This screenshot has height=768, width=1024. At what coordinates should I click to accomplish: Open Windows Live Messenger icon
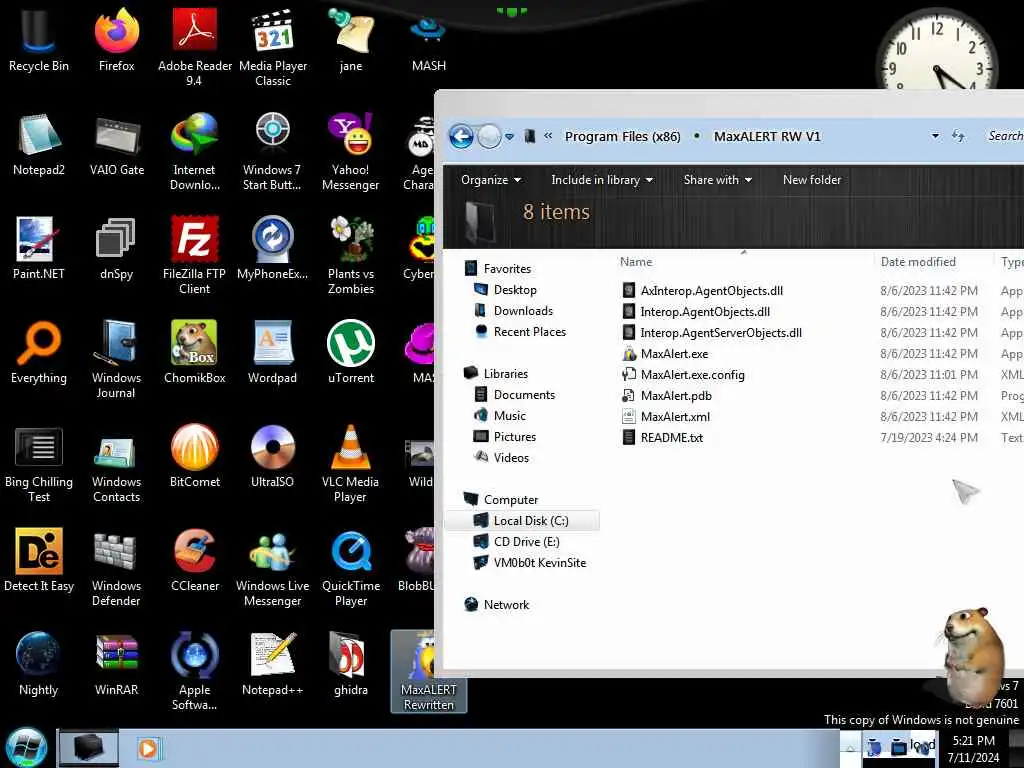click(272, 568)
